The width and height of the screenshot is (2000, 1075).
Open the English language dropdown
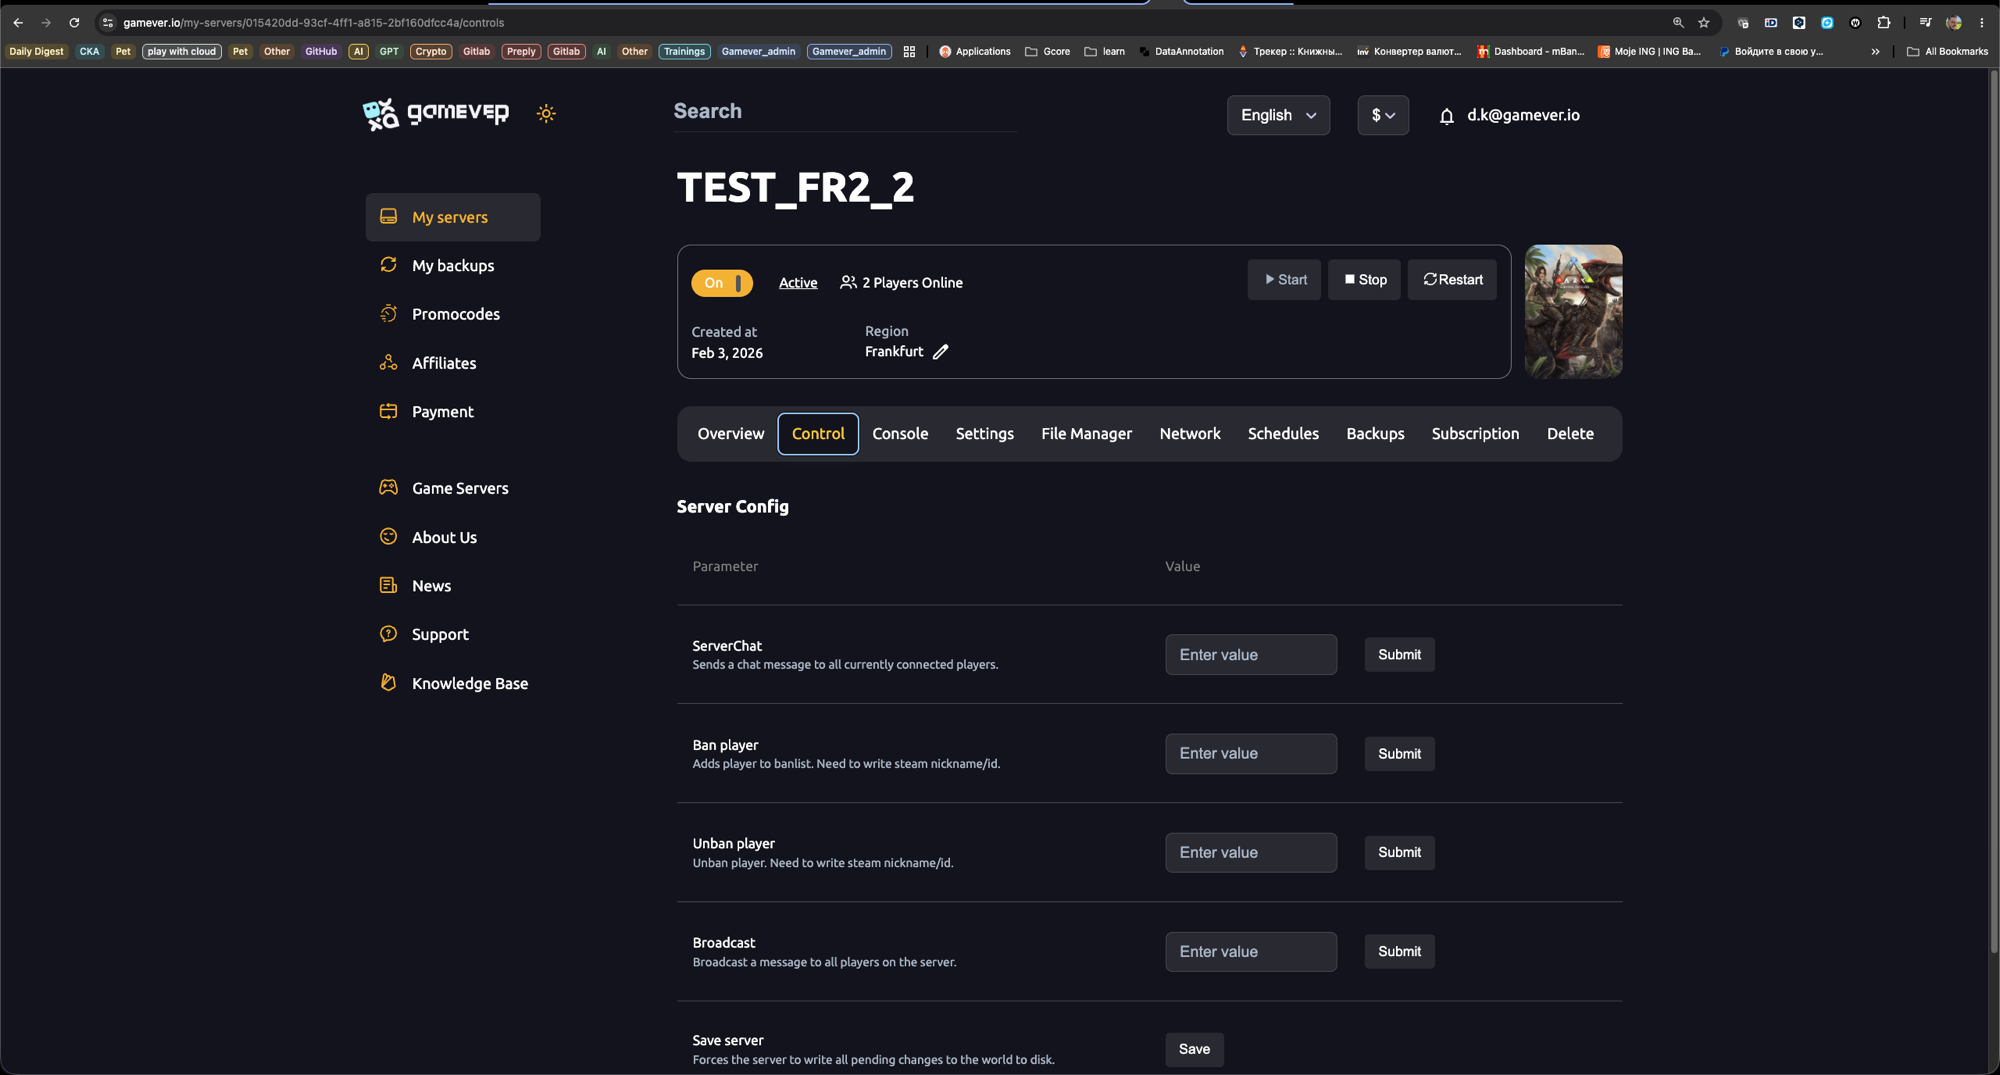1278,115
